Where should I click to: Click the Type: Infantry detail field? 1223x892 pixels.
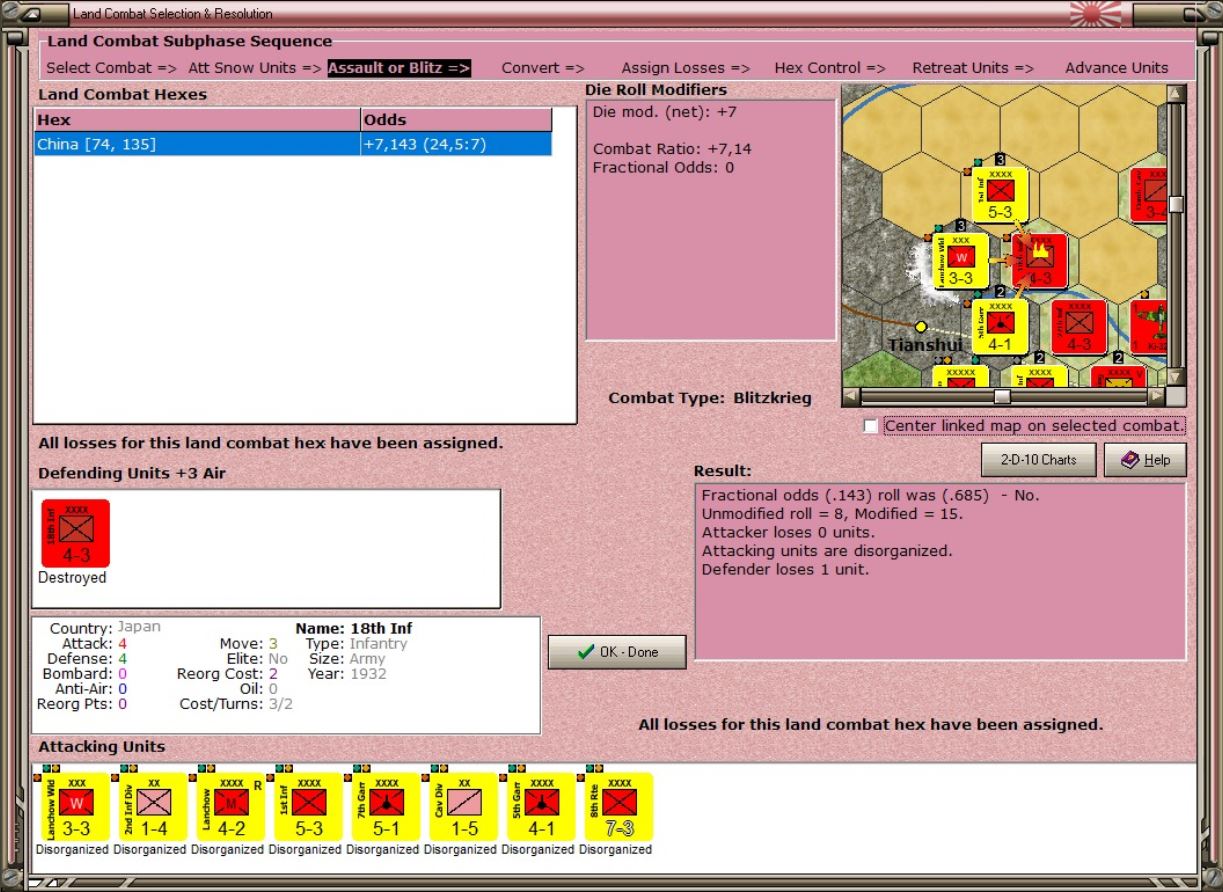tap(356, 643)
